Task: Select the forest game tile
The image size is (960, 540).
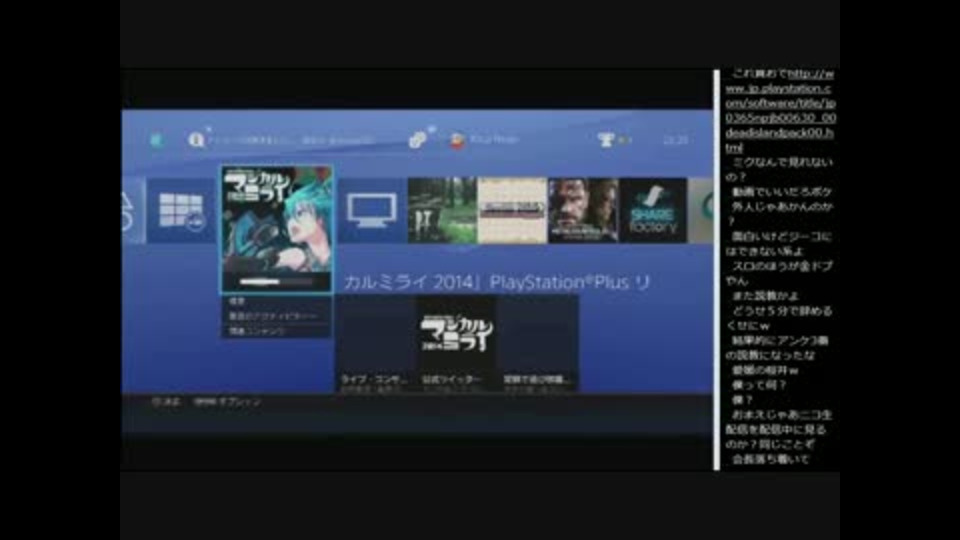Action: (442, 211)
